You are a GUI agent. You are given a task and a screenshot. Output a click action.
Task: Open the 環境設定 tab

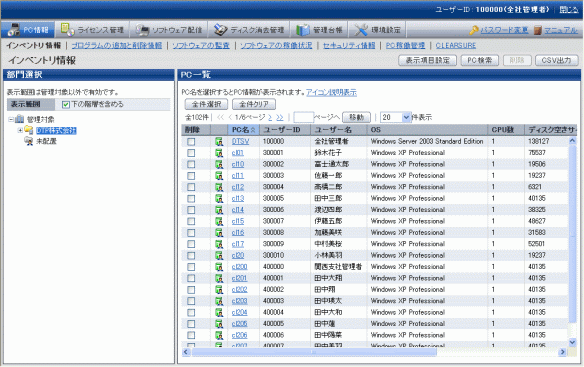coord(377,30)
